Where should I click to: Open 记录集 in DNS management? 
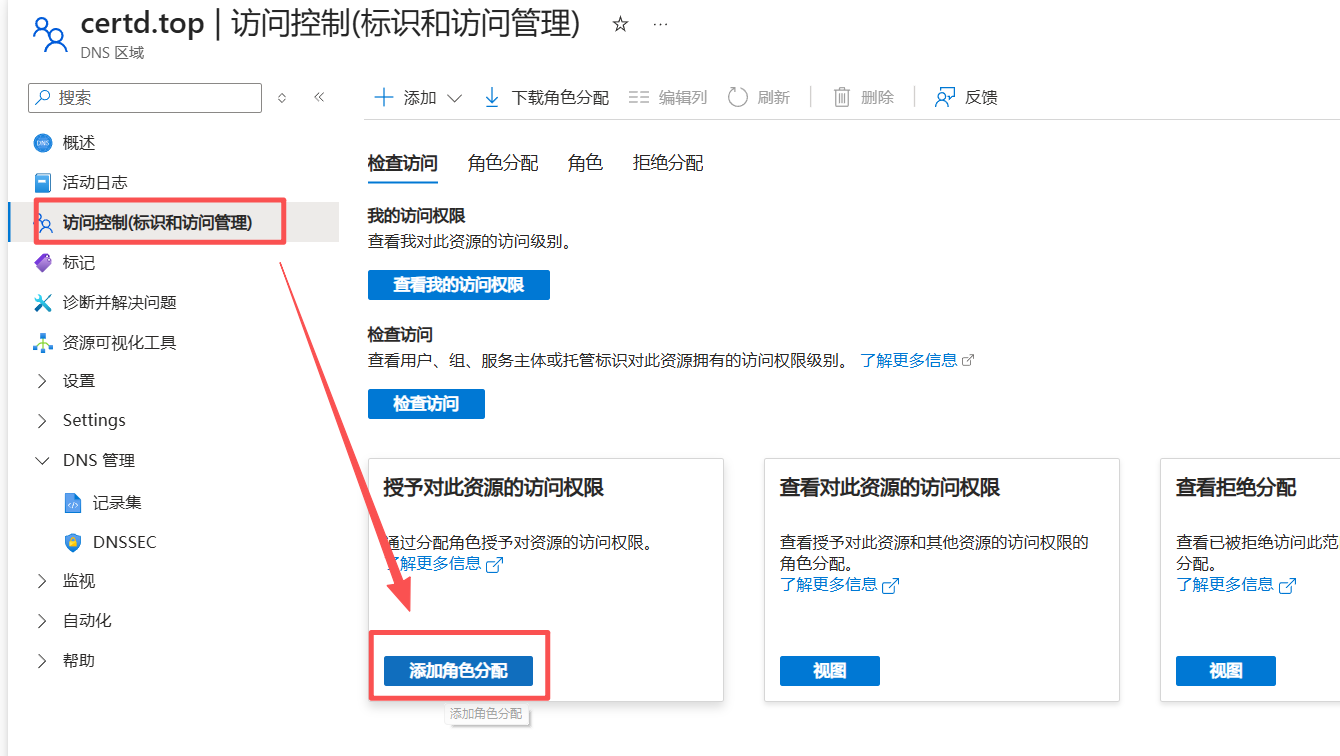click(117, 502)
